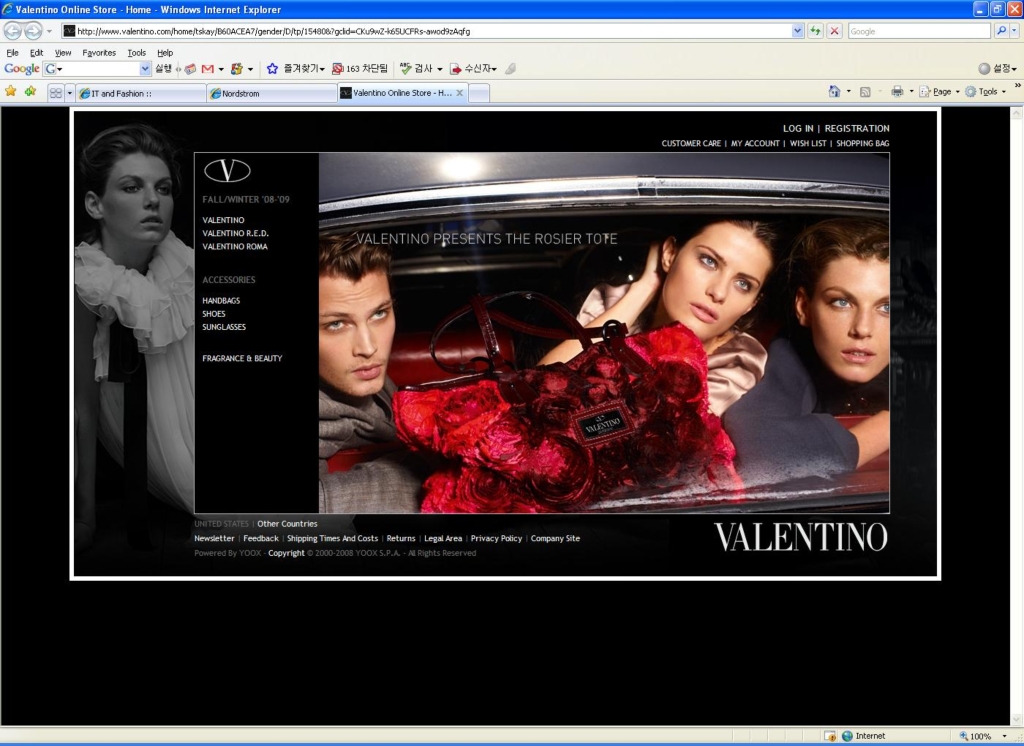
Task: Click the browser Forward arrow button
Action: tap(33, 31)
